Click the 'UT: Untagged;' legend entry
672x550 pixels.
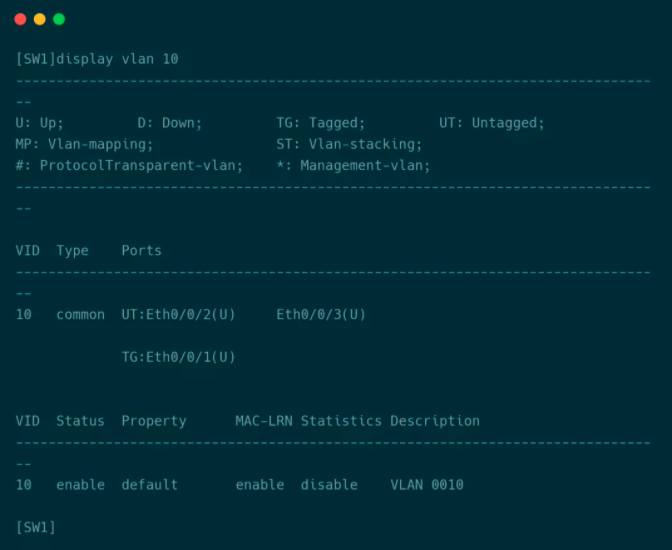[492, 123]
